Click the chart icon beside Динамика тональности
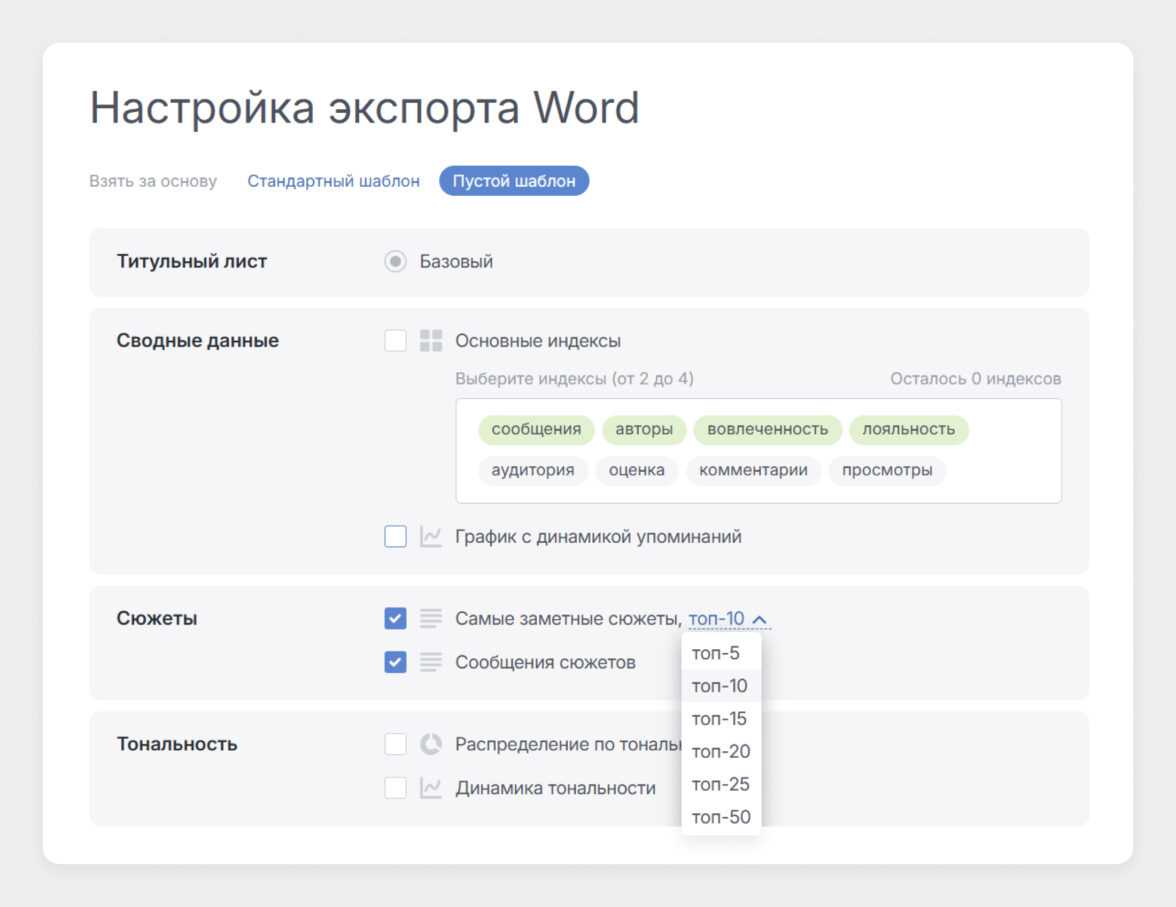The width and height of the screenshot is (1176, 907). (x=431, y=788)
